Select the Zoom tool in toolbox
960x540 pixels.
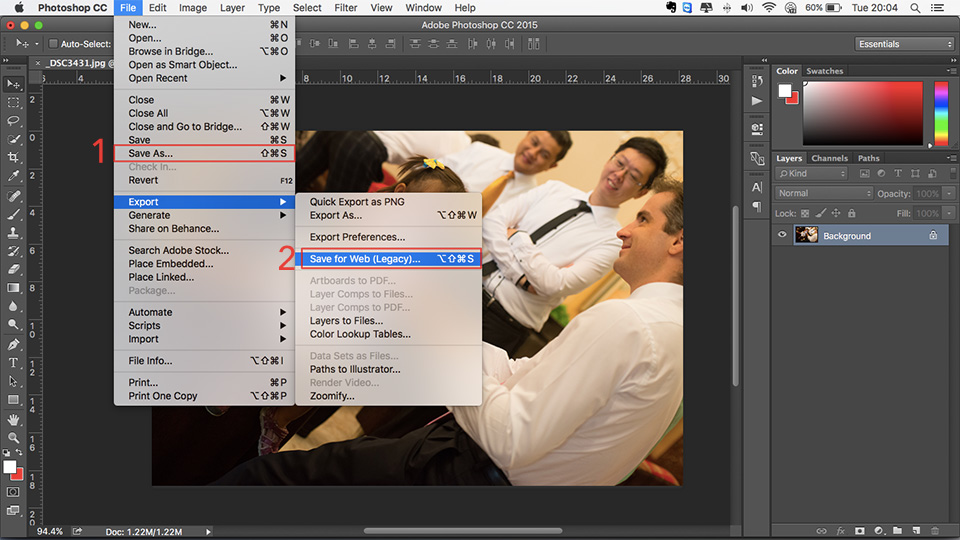13,438
